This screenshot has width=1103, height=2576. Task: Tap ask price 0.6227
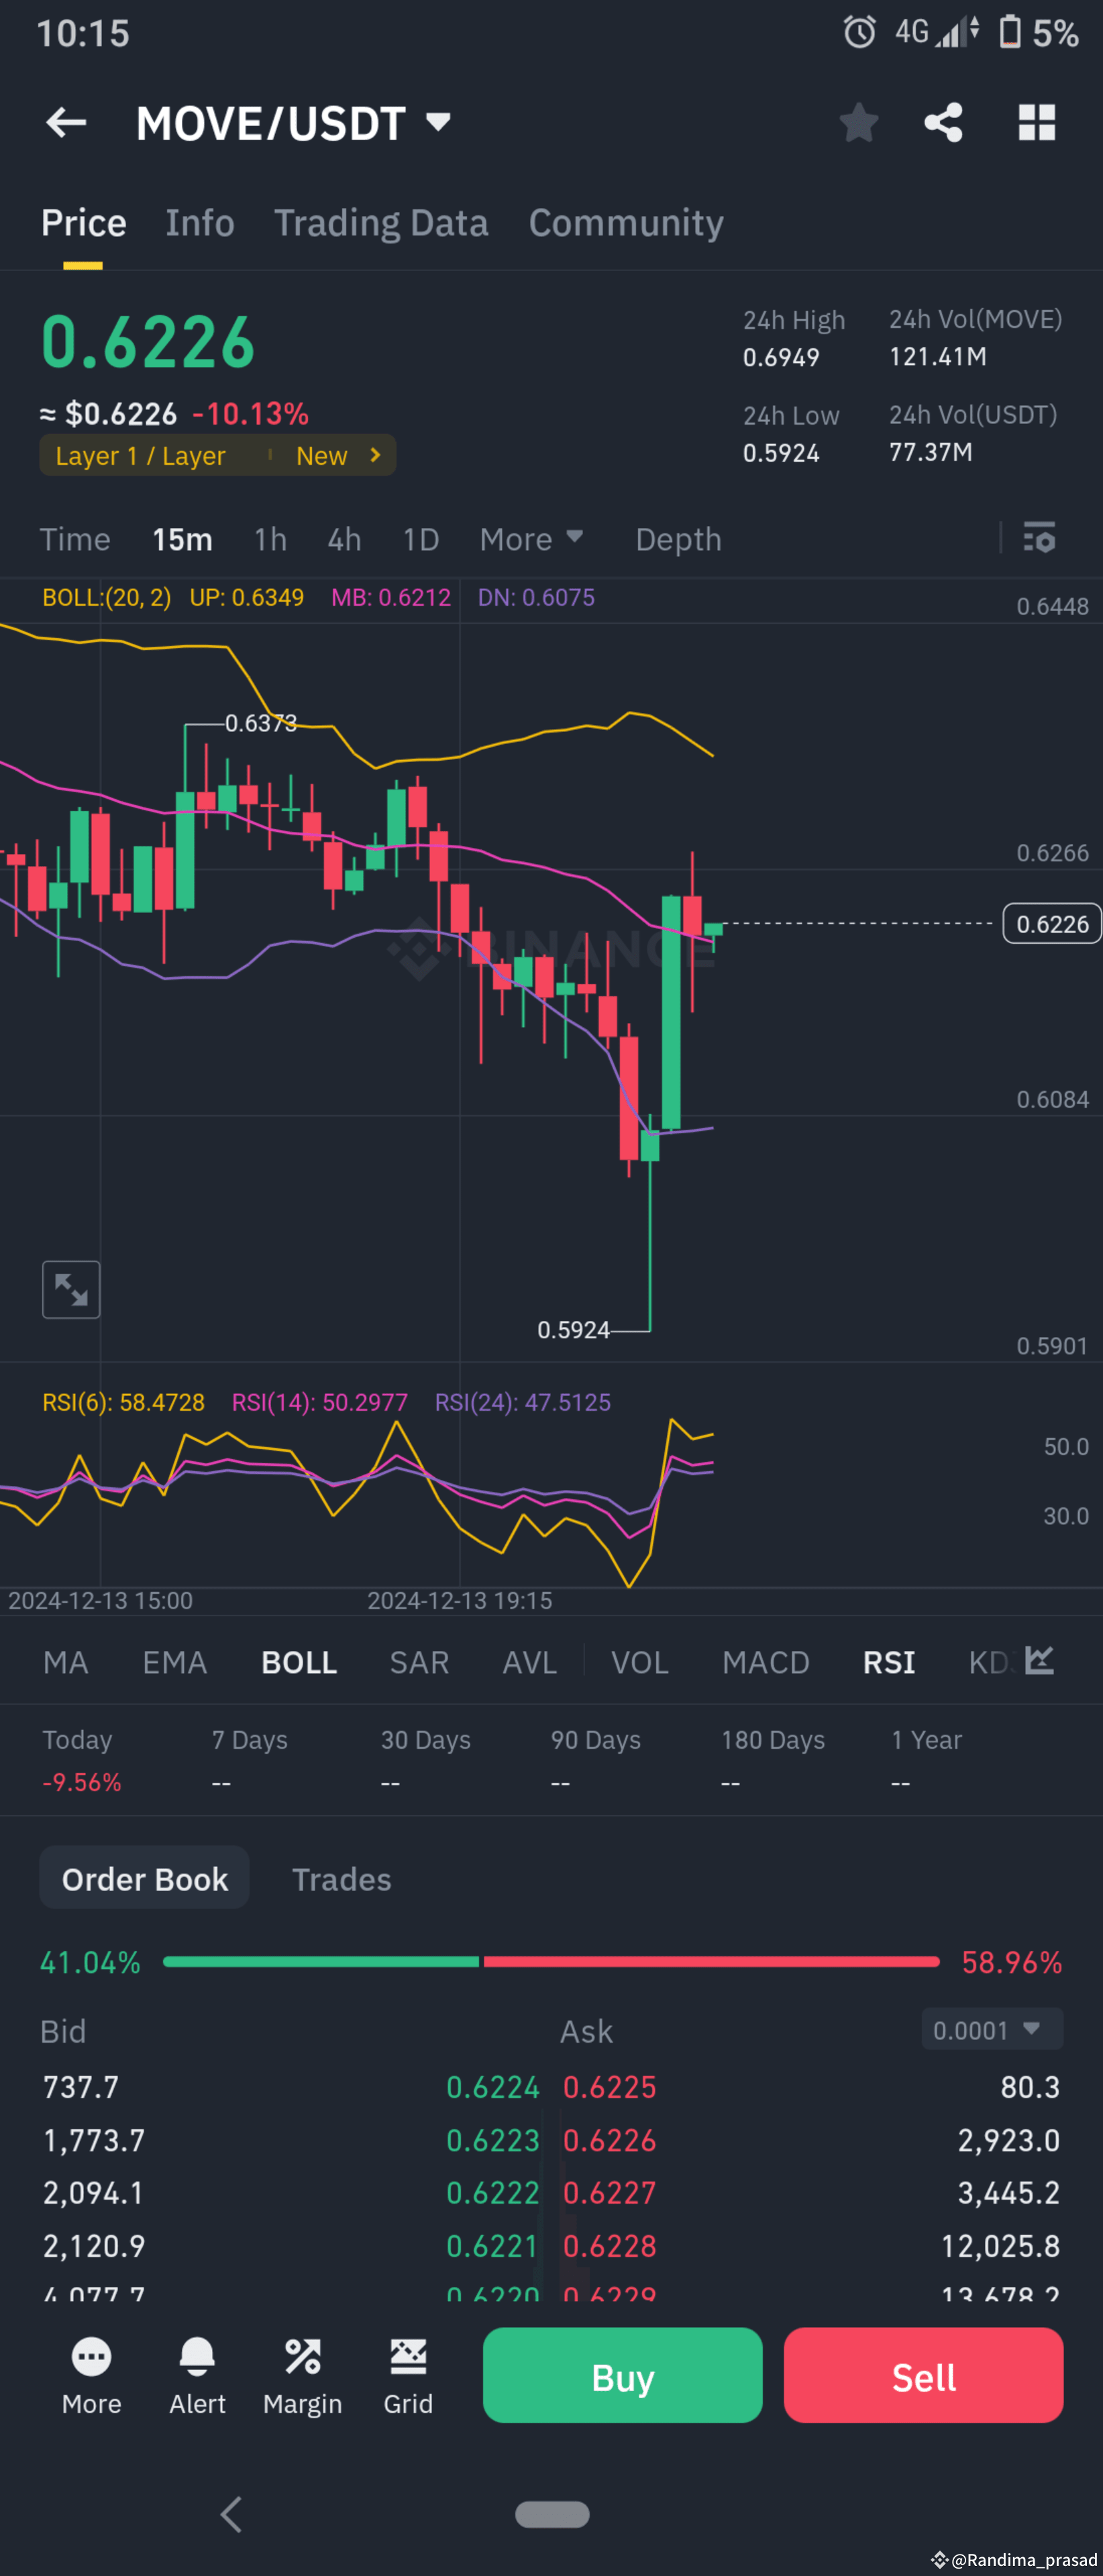click(609, 2192)
